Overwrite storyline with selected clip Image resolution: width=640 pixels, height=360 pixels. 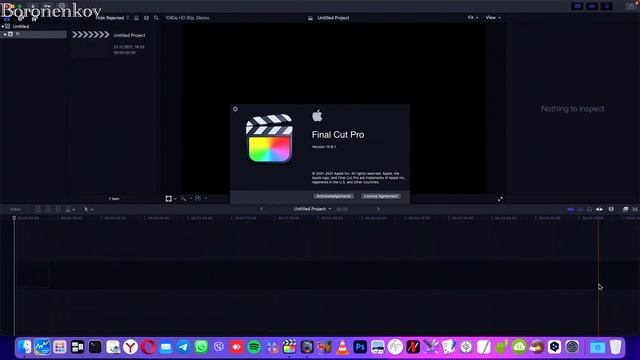point(68,209)
